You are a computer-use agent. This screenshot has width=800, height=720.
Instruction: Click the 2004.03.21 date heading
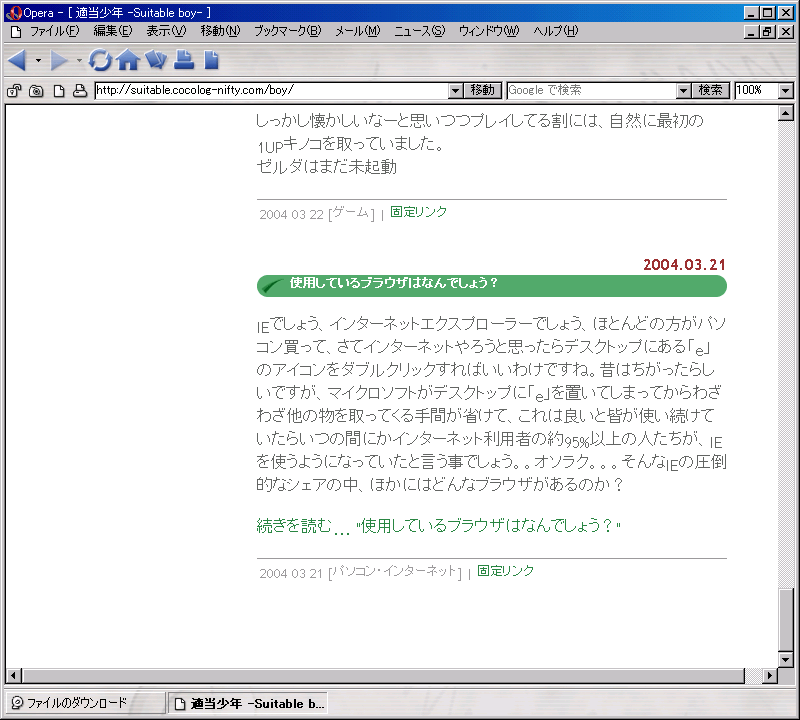point(684,265)
